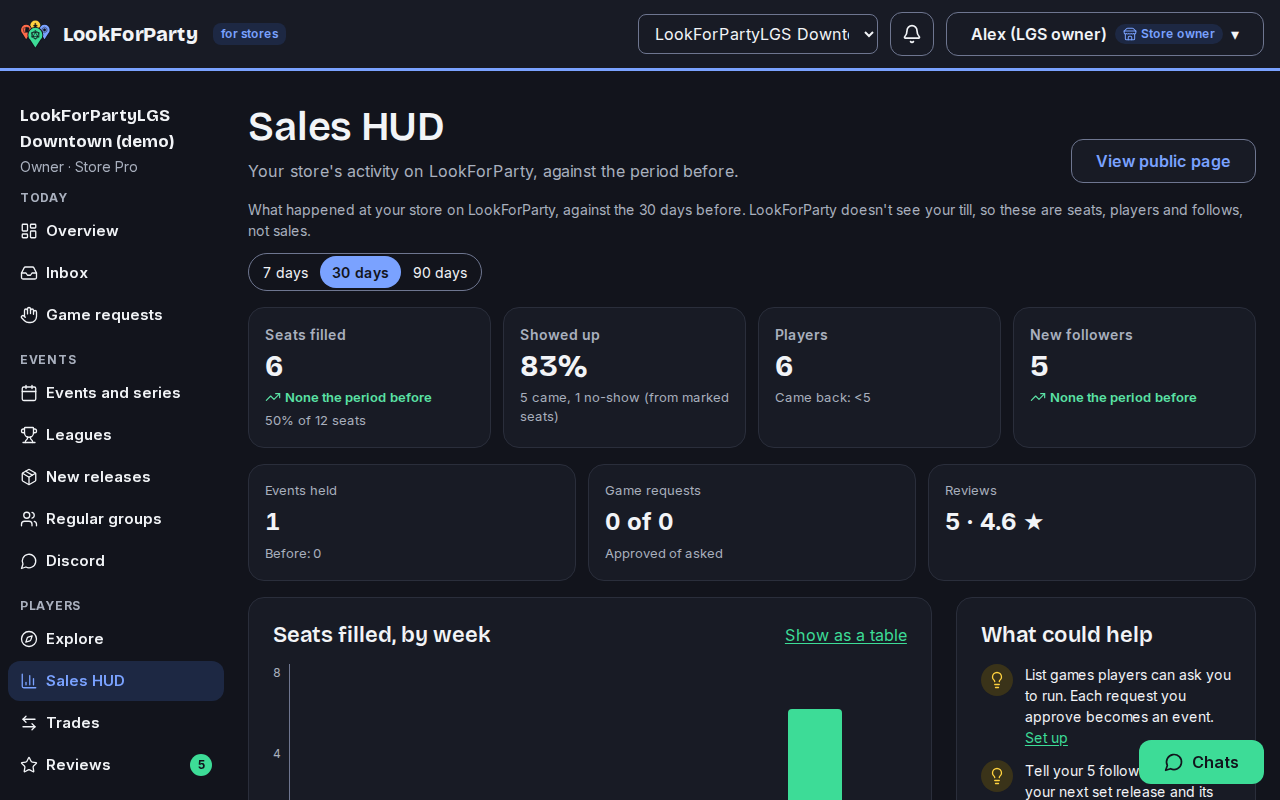Screen dimensions: 1280x800
Task: Click the Leagues trophy icon
Action: (29, 435)
